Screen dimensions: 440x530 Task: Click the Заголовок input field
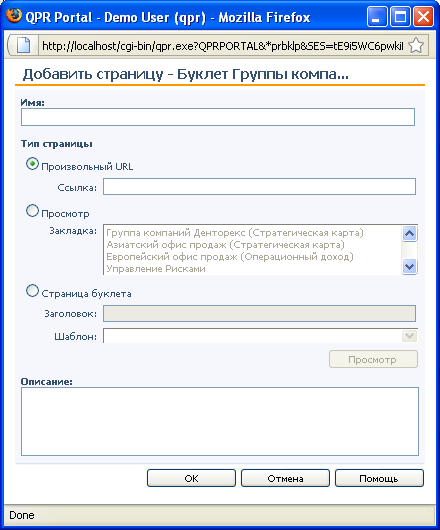tap(259, 313)
